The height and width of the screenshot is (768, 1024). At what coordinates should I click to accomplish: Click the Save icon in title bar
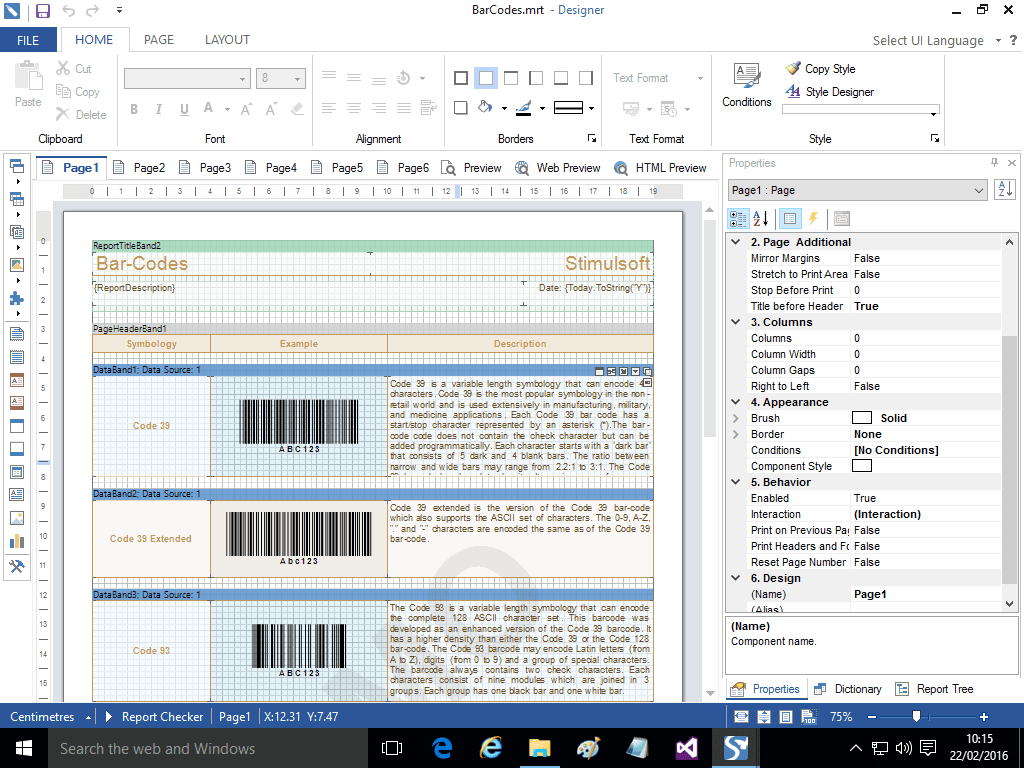click(x=42, y=10)
